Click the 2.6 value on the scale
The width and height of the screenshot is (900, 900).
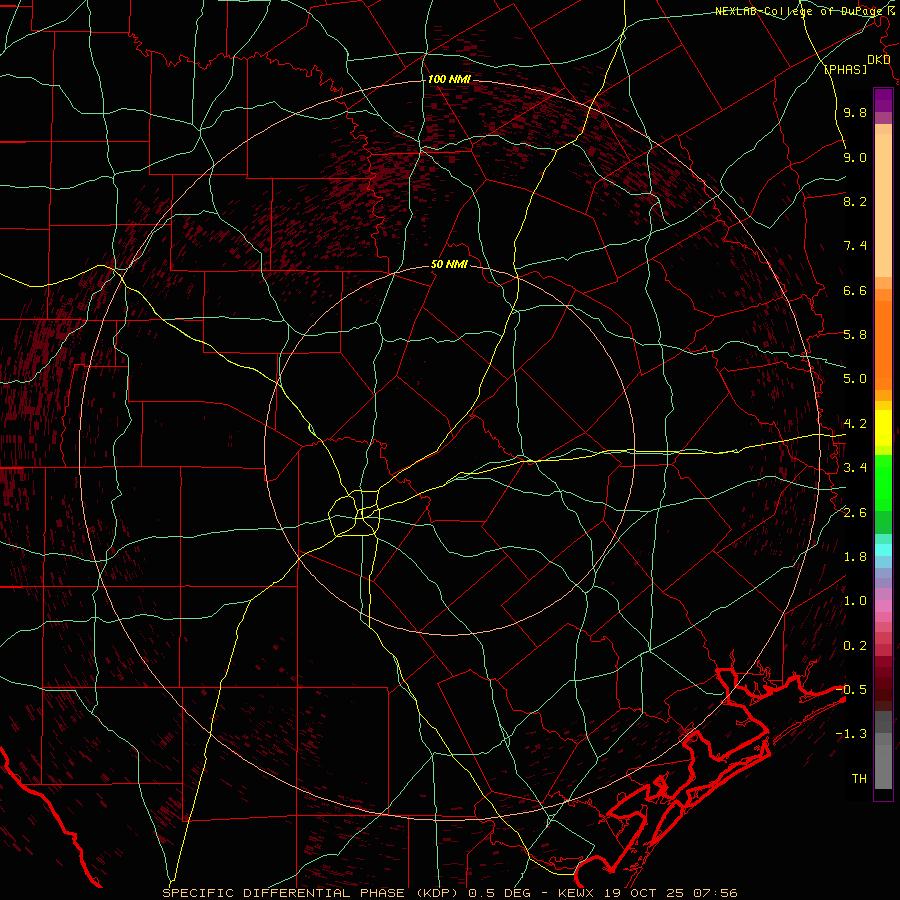pos(855,513)
